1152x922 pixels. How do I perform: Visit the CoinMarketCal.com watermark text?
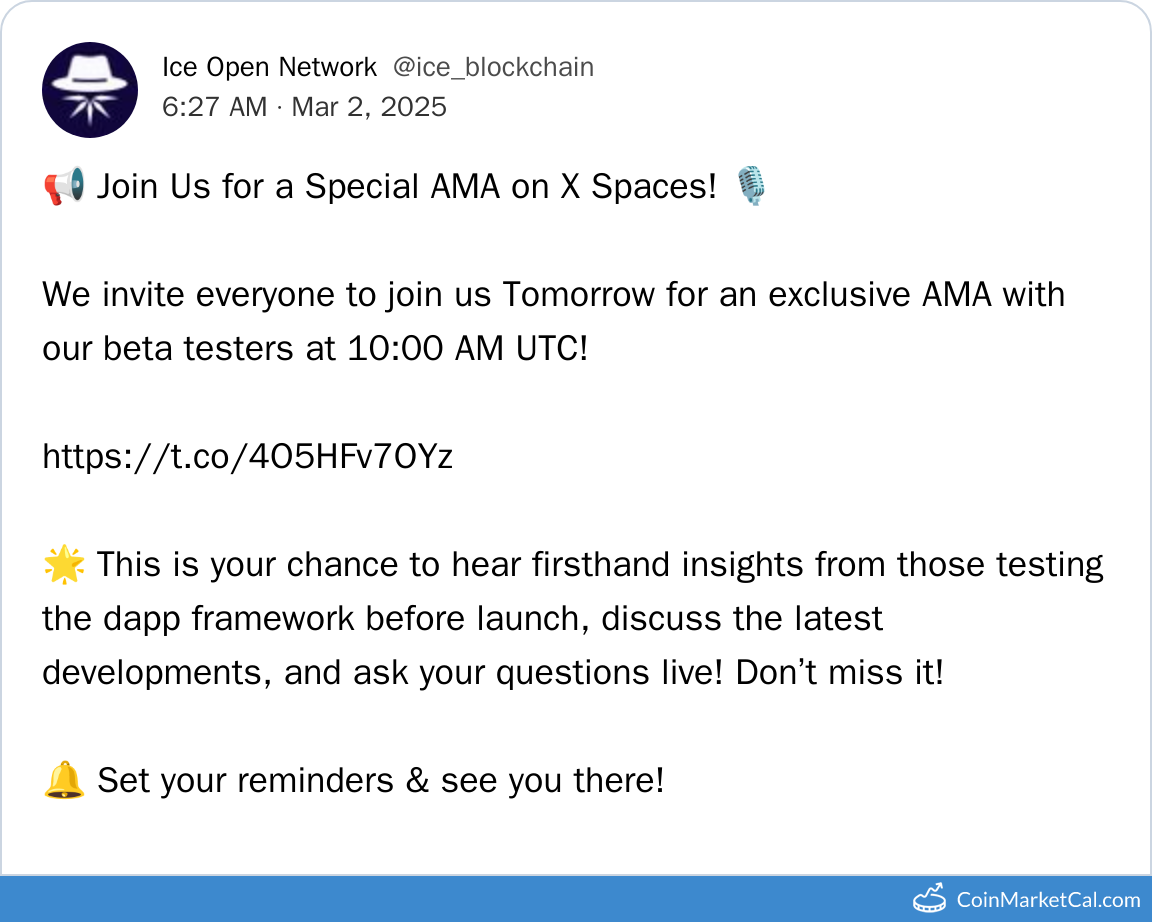coord(1048,899)
